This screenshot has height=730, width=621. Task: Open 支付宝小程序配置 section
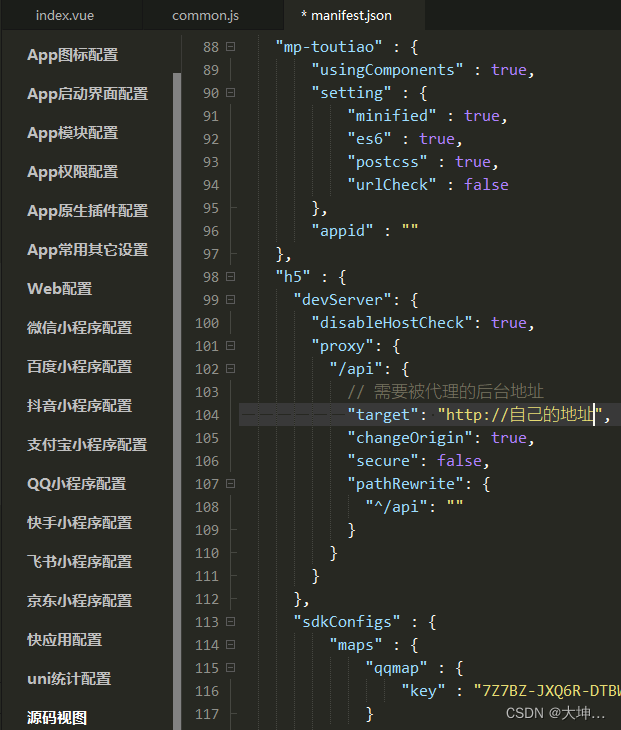click(x=87, y=445)
